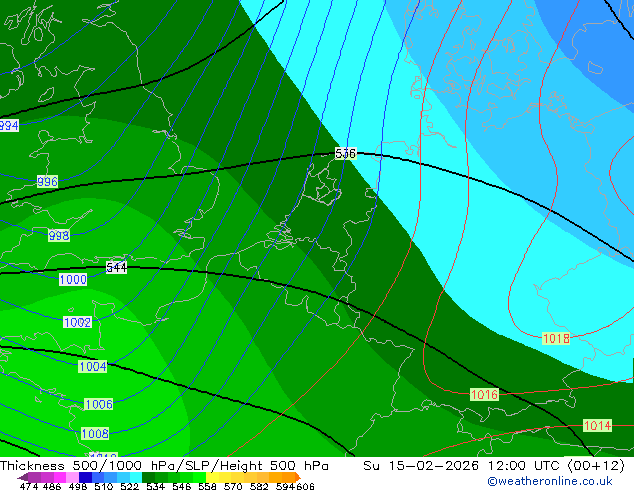Click the 996 isobar label
This screenshot has width=634, height=490.
click(47, 182)
